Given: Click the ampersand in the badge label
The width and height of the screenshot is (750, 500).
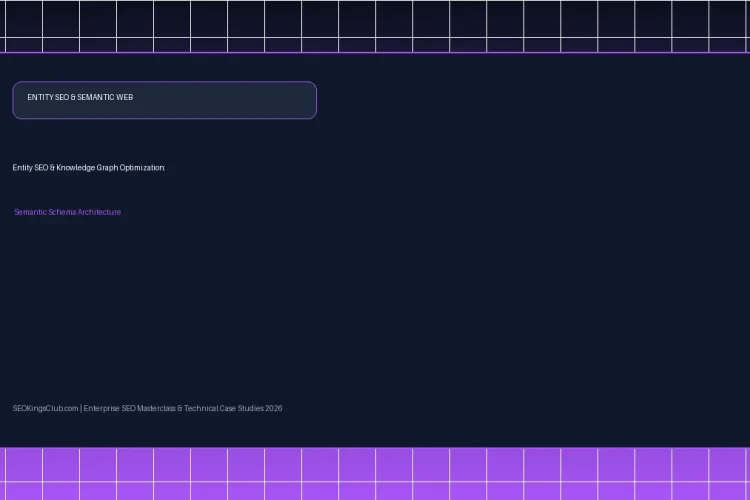Looking at the screenshot, I should [73, 97].
